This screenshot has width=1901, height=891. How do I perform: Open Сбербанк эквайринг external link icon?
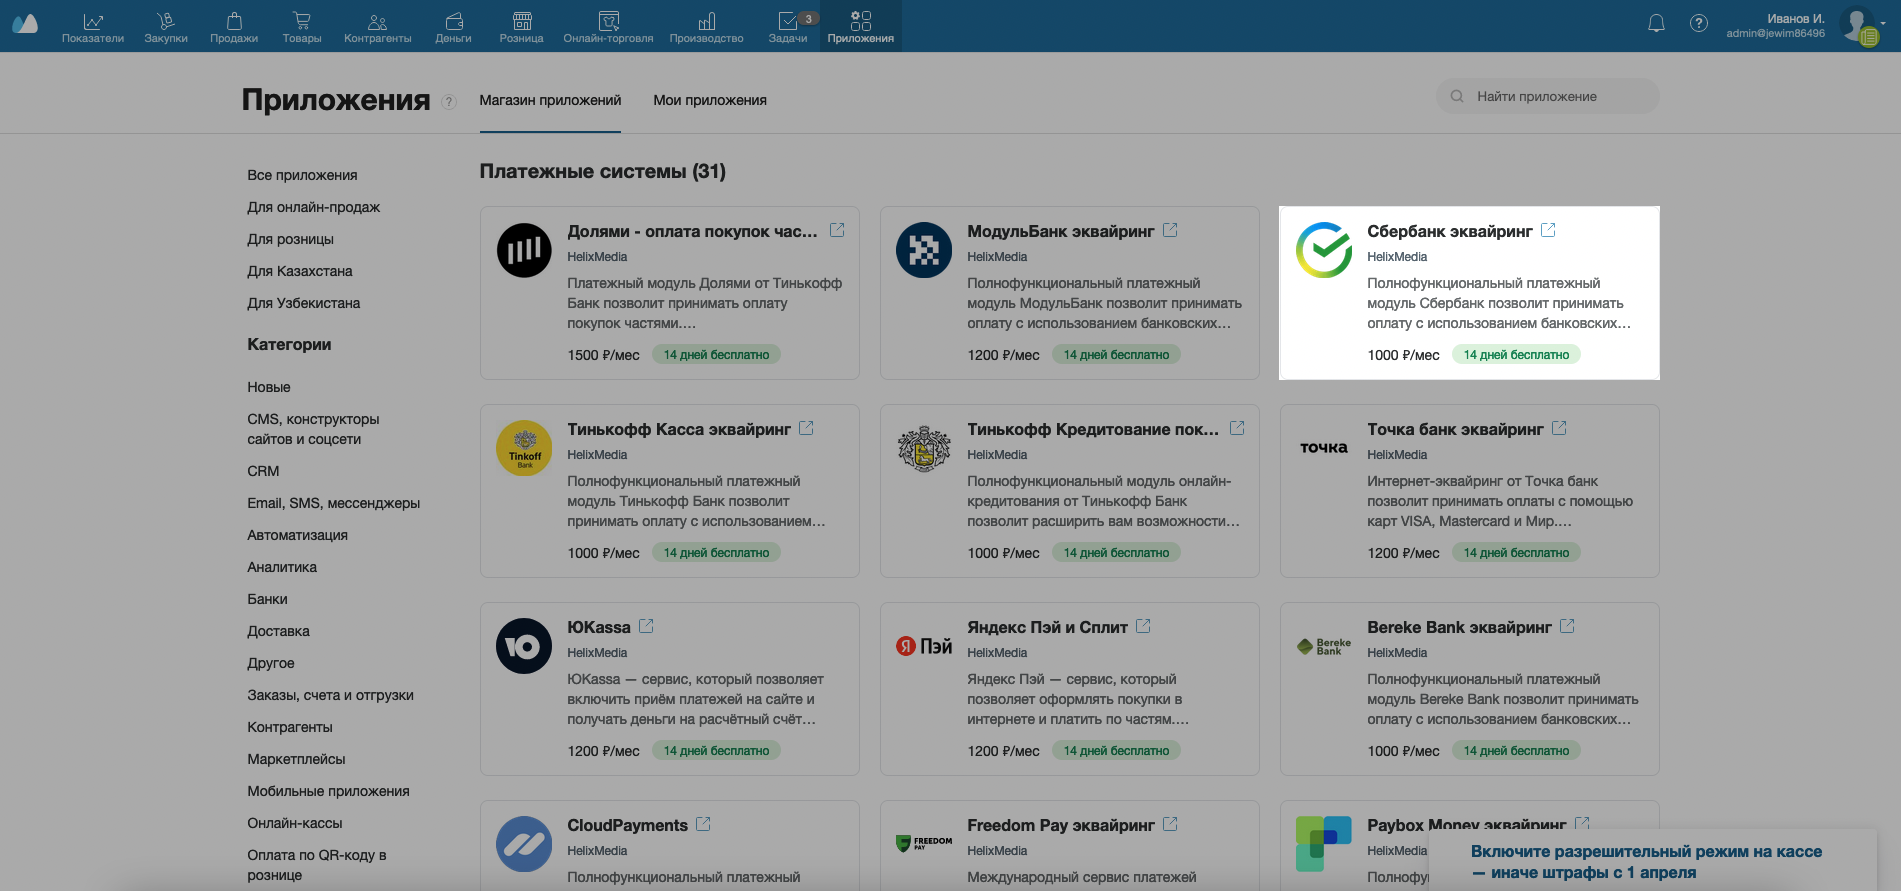[1548, 230]
